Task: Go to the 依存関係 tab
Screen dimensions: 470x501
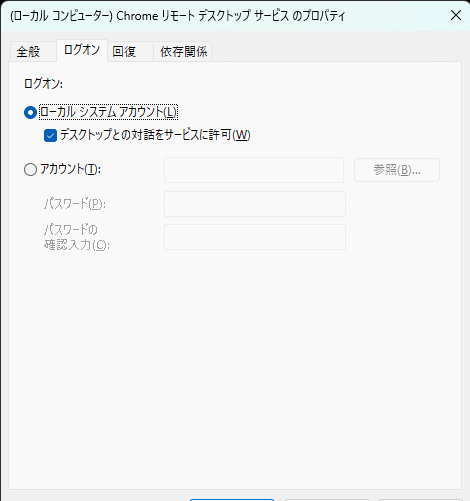Action: 182,52
